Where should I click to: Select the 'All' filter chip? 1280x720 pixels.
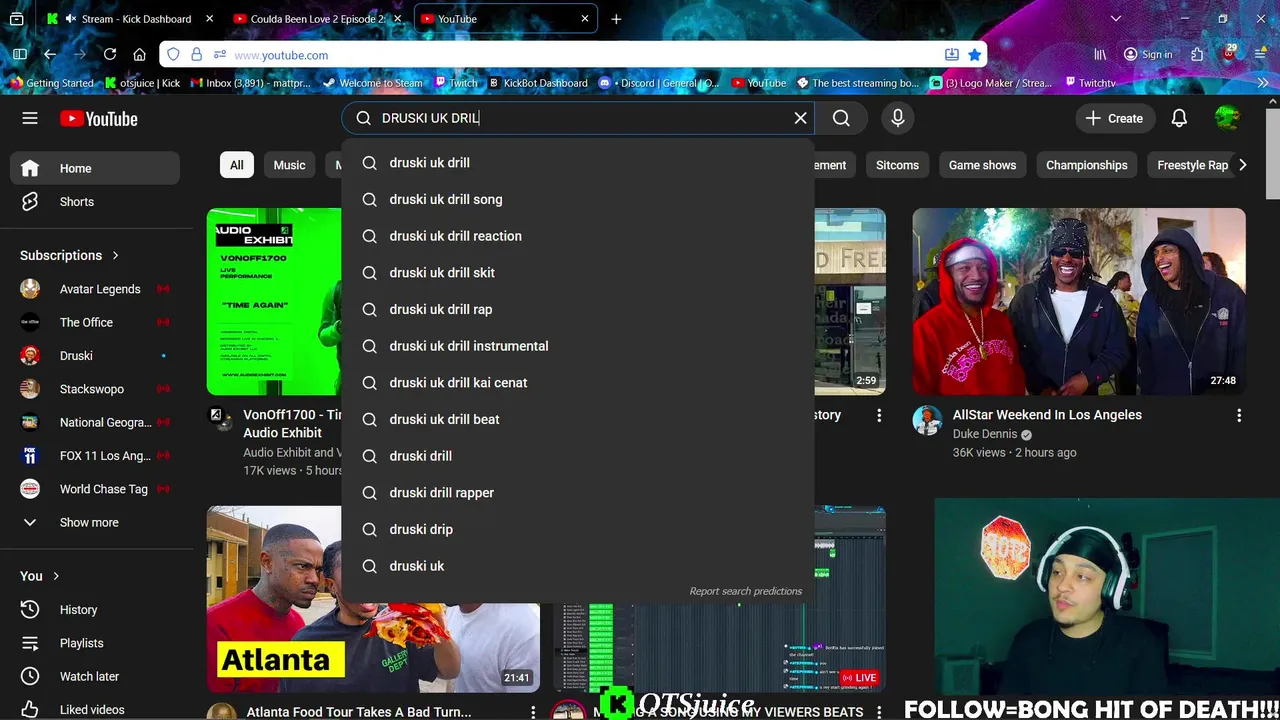tap(236, 165)
